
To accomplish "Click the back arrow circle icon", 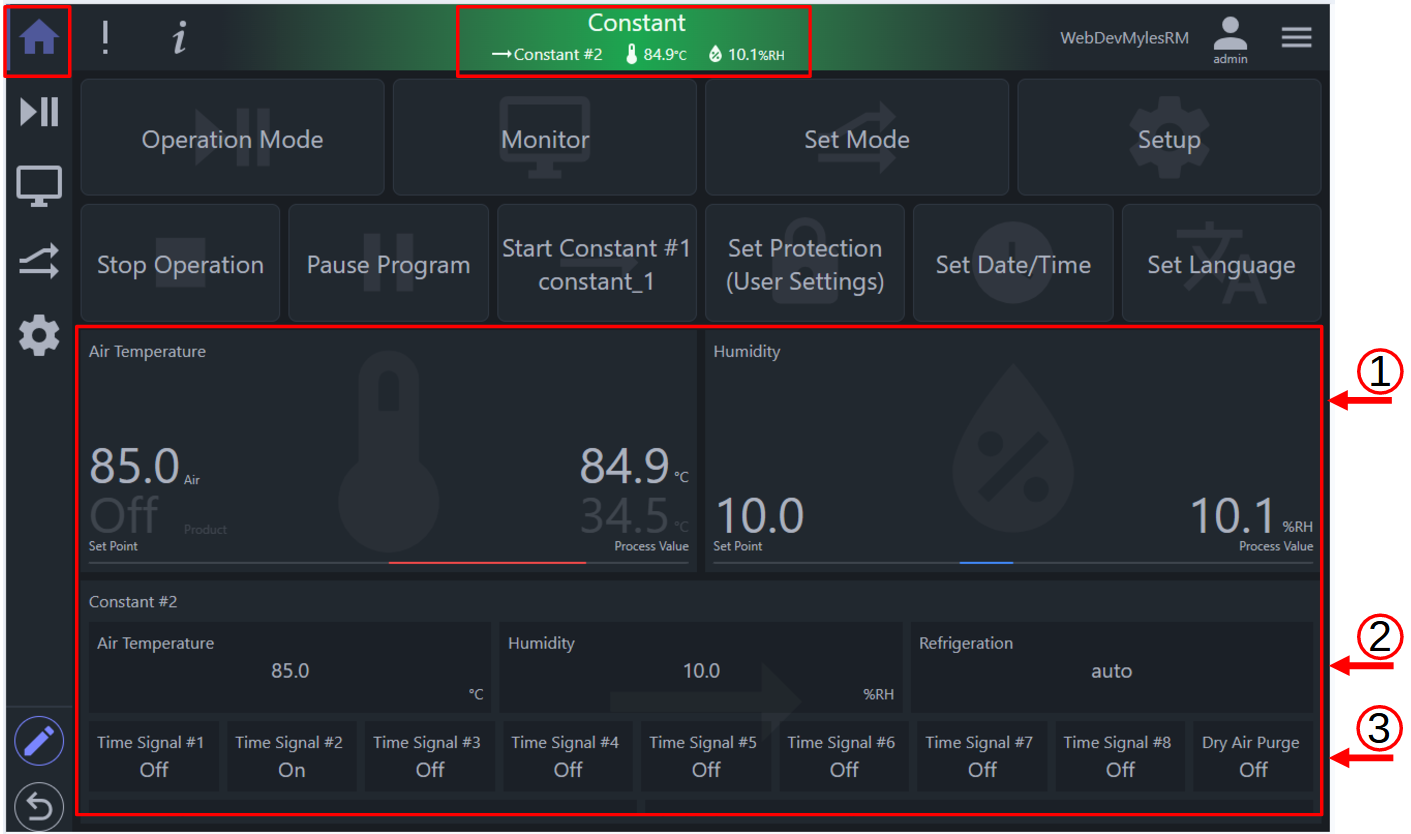I will tap(39, 805).
